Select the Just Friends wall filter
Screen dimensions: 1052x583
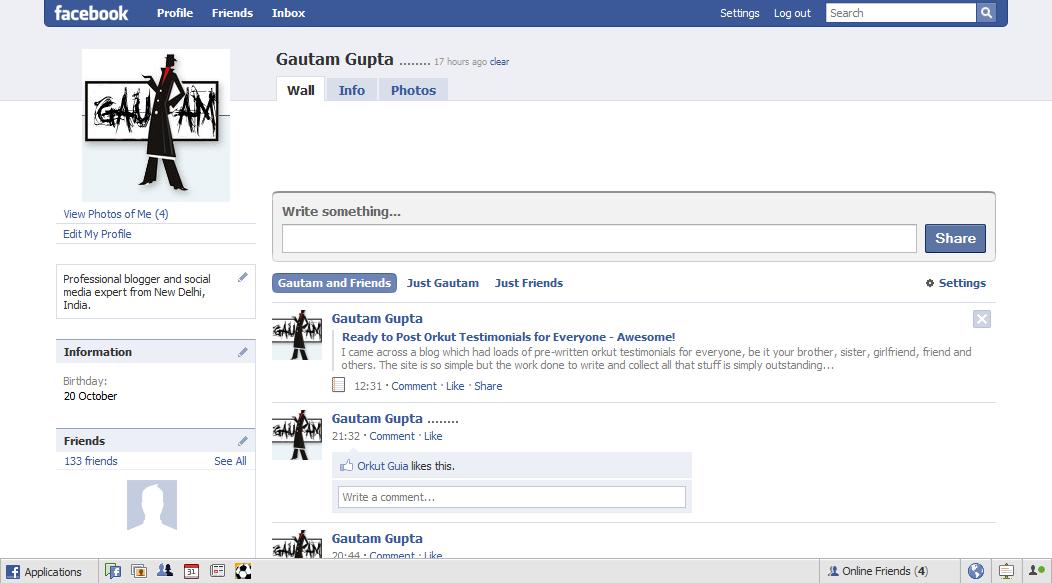pos(528,283)
